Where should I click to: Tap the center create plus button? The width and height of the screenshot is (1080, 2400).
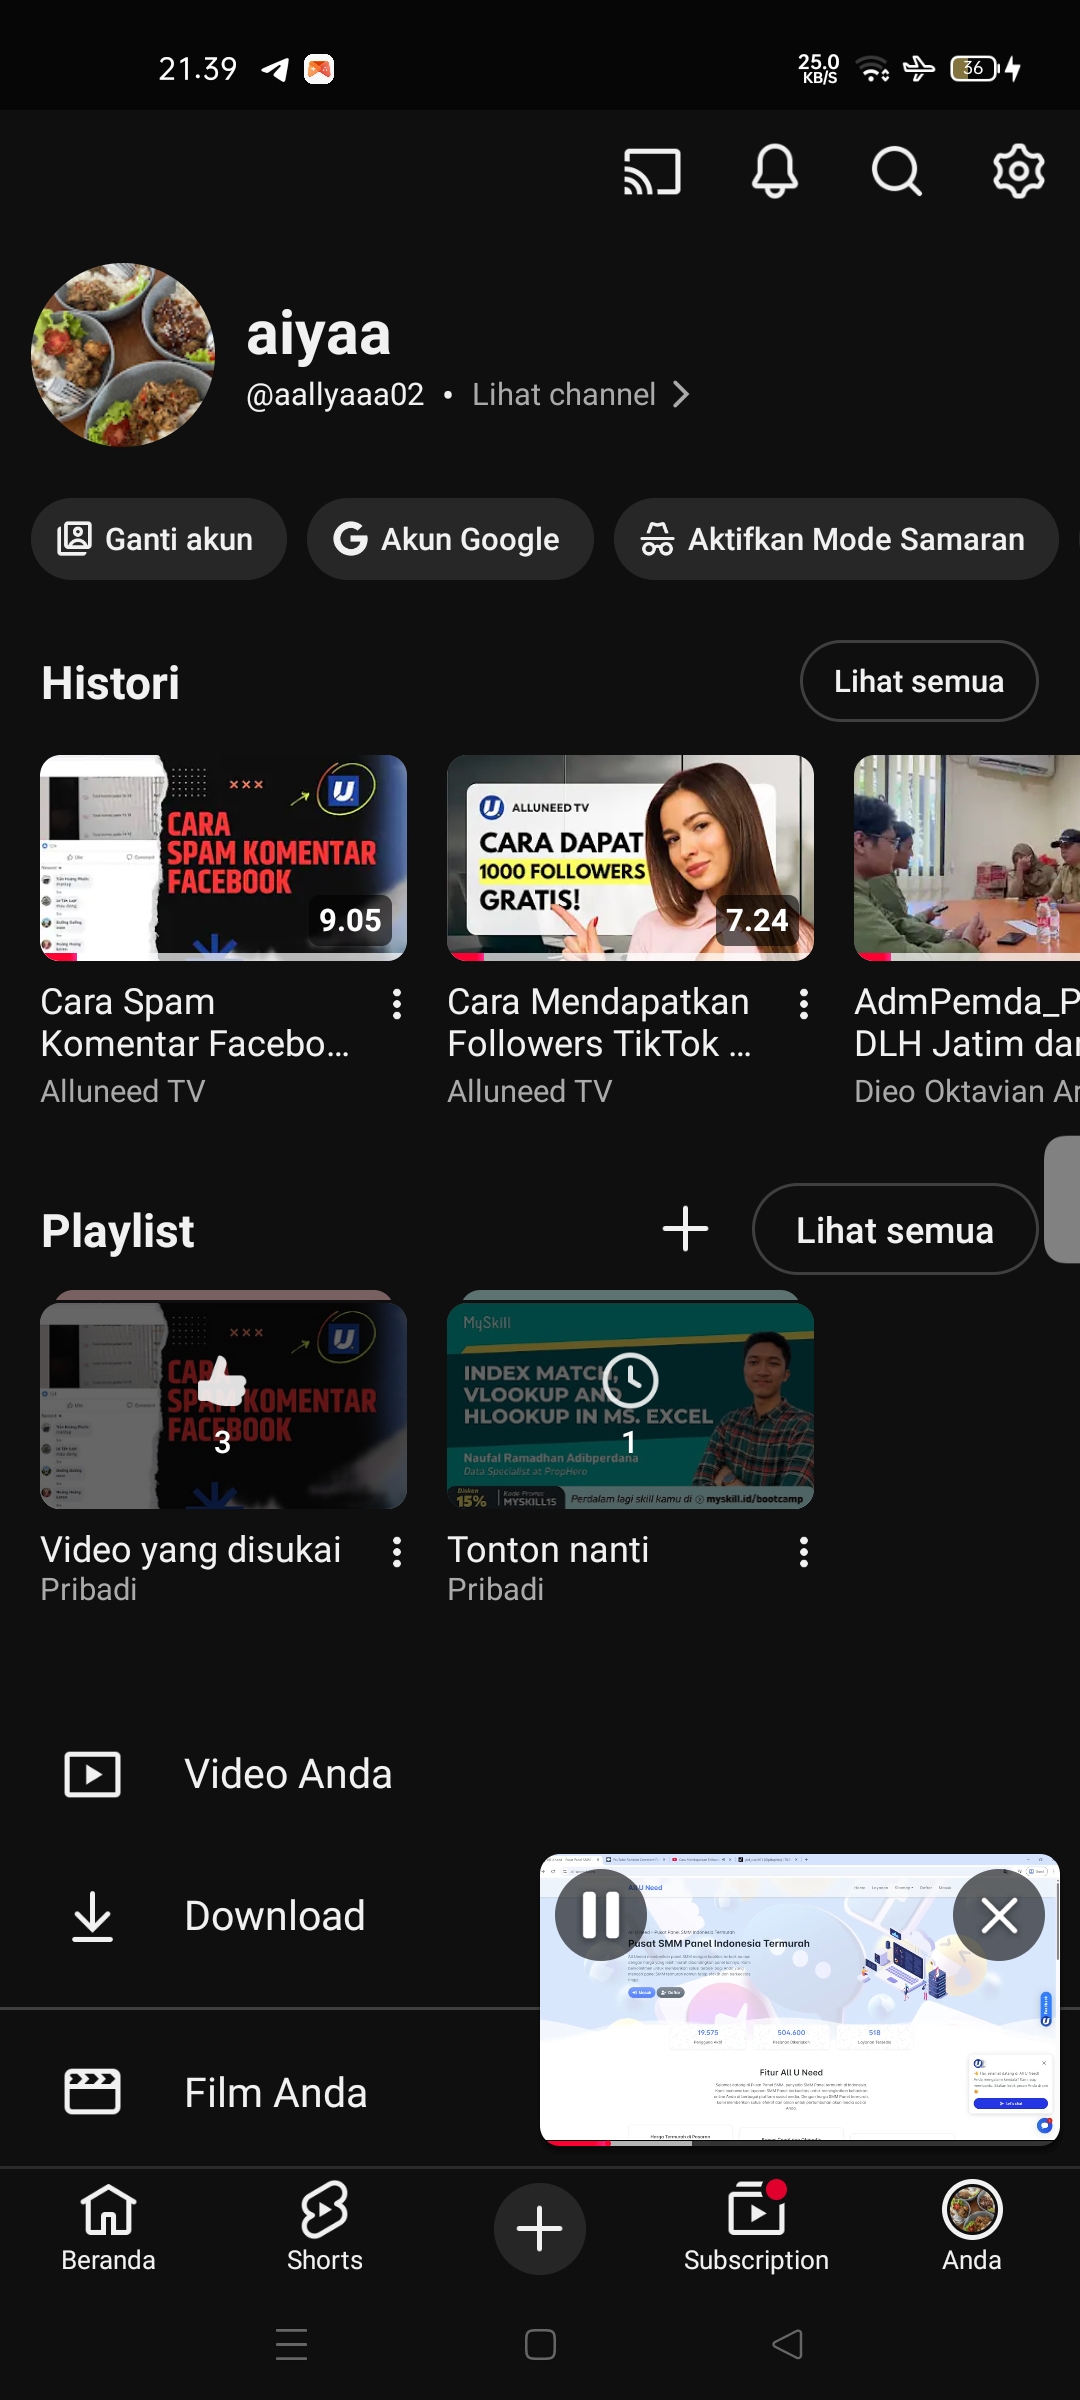[x=540, y=2228]
